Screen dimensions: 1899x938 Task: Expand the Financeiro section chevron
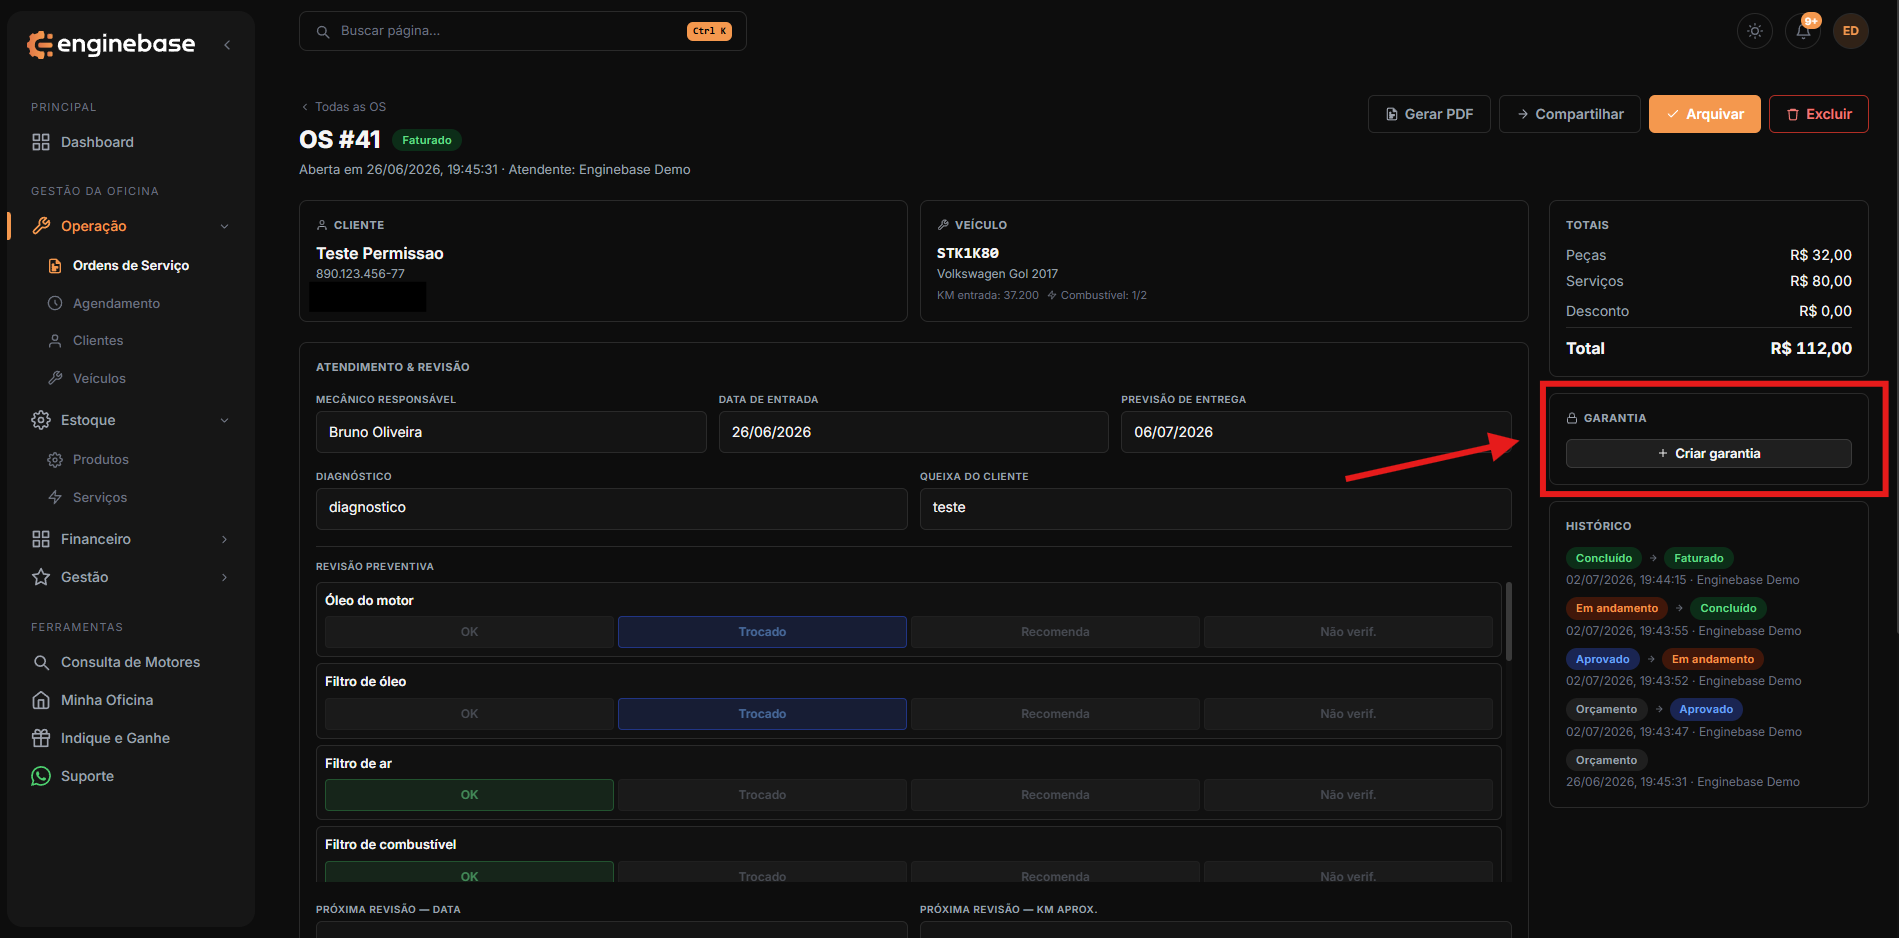coord(224,539)
